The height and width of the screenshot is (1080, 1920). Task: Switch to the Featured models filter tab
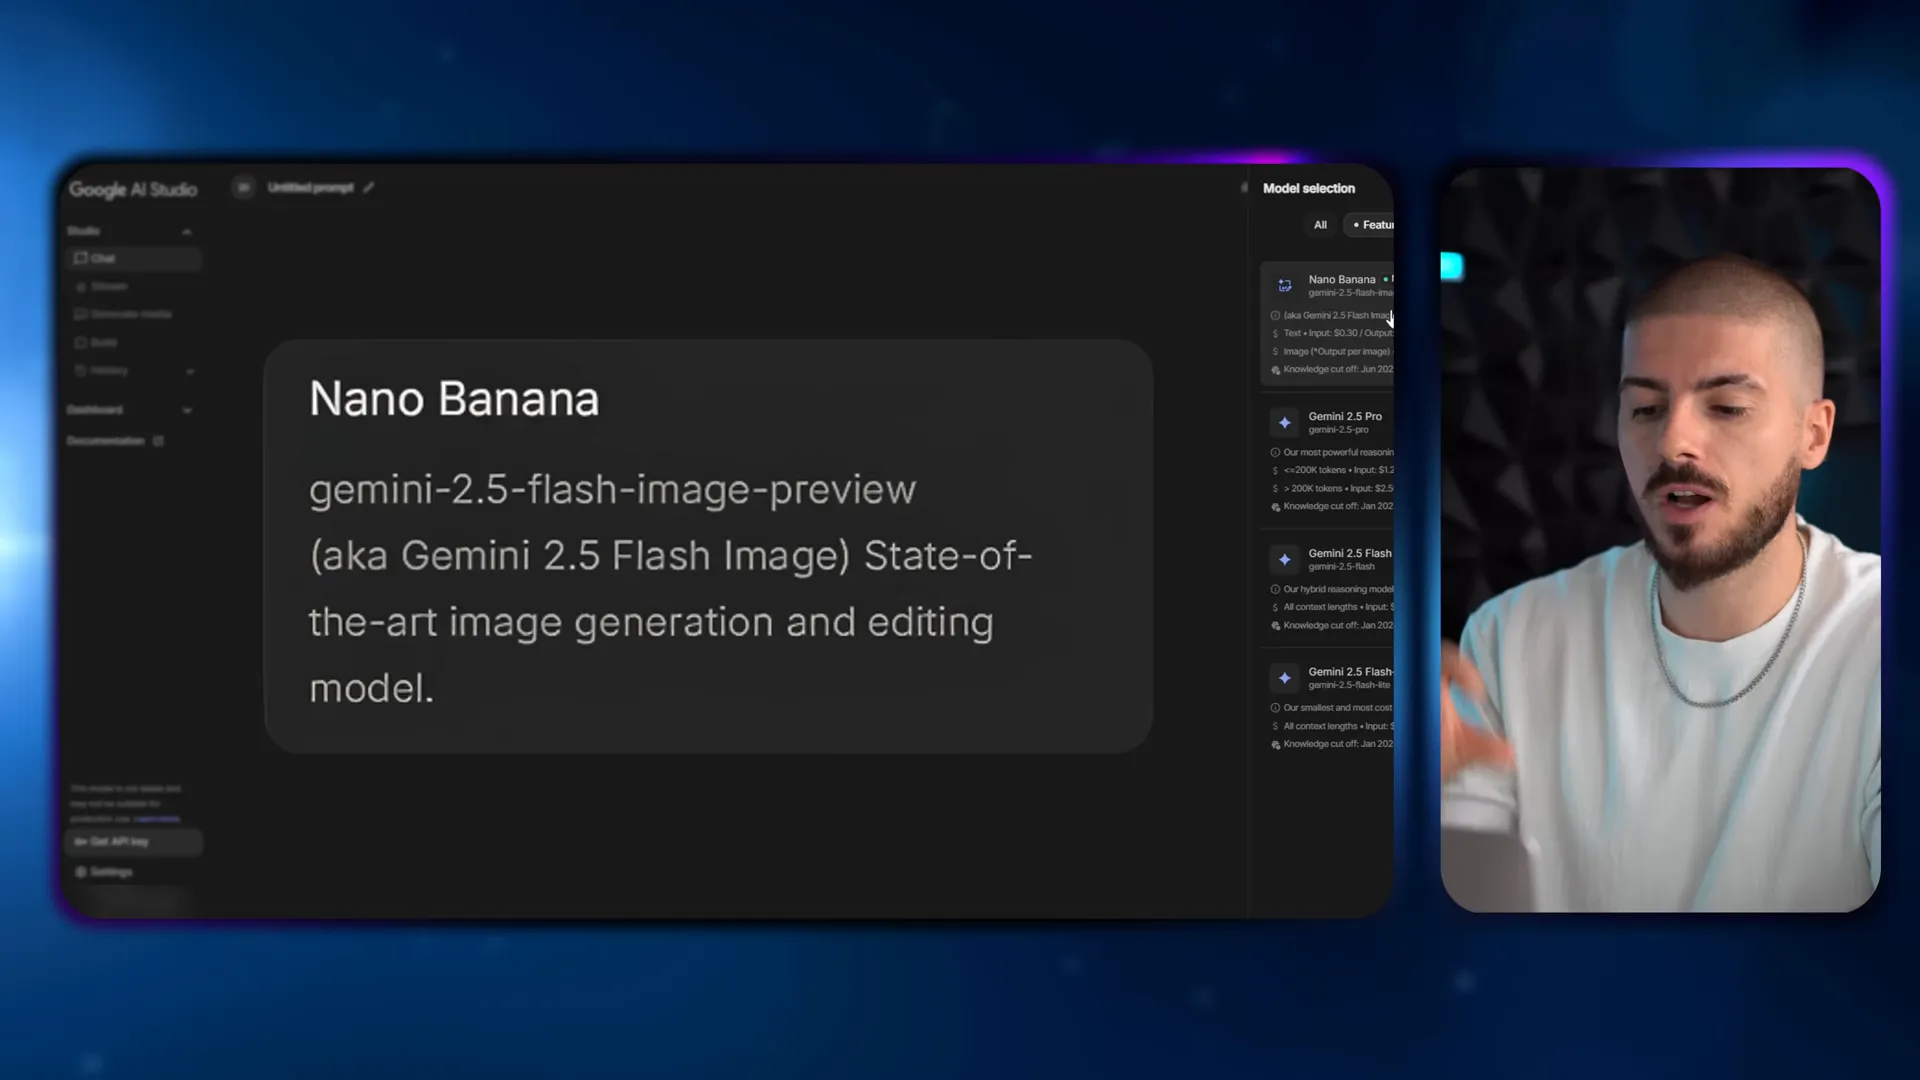click(1373, 225)
